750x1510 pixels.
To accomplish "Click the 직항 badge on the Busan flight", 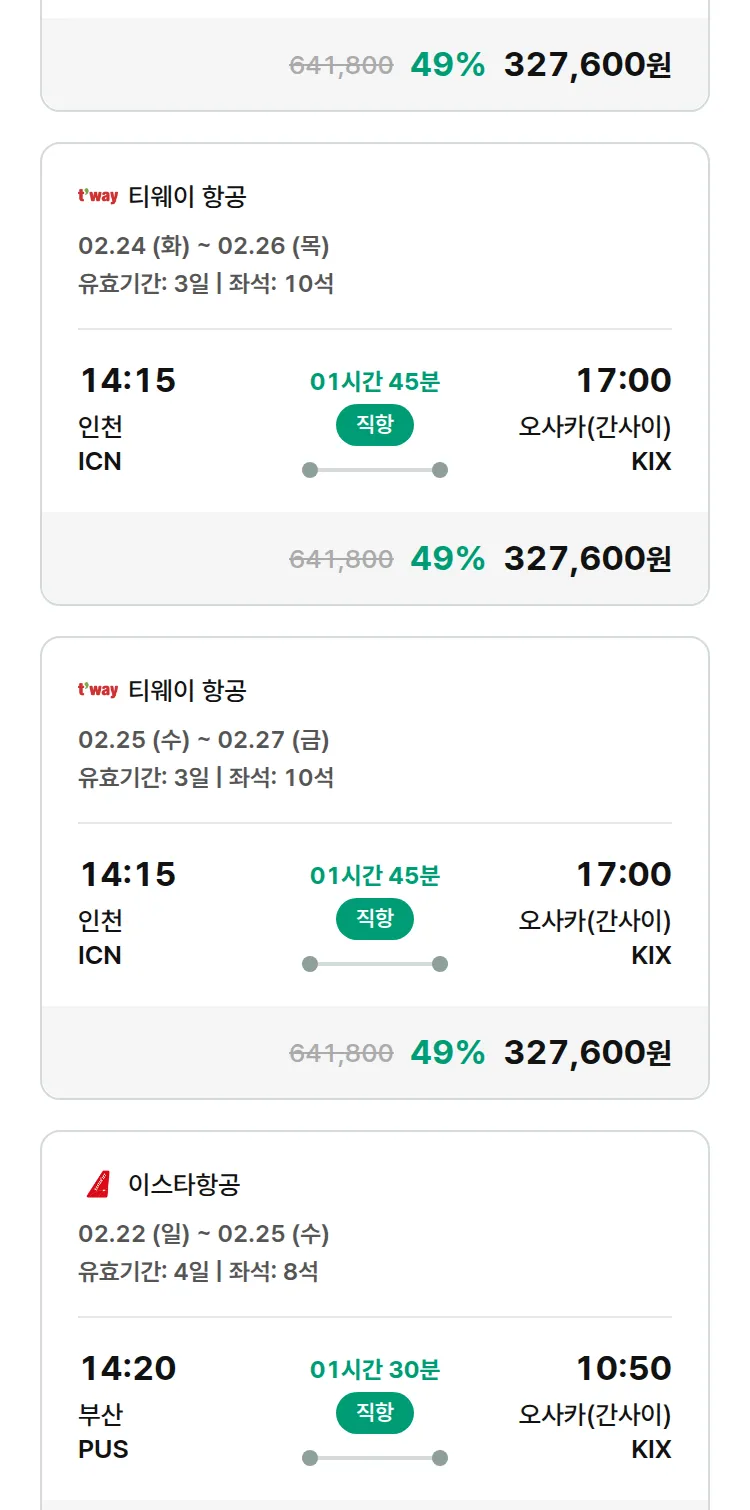I will pos(375,1413).
